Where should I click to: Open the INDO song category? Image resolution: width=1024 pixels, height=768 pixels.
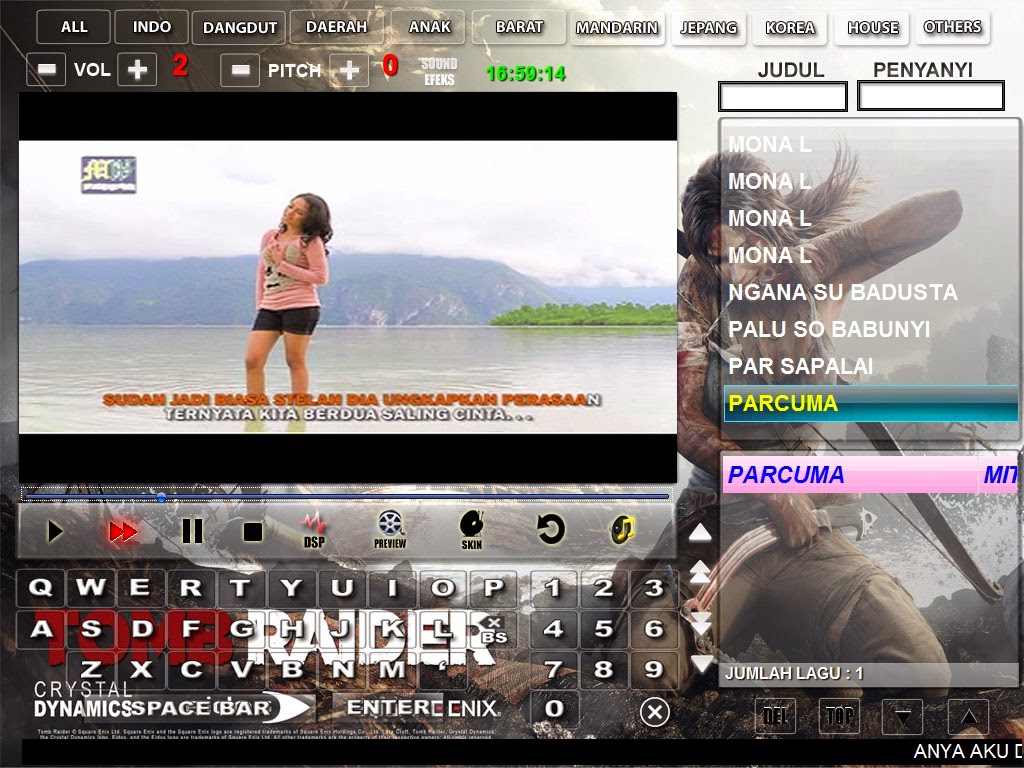[x=152, y=27]
